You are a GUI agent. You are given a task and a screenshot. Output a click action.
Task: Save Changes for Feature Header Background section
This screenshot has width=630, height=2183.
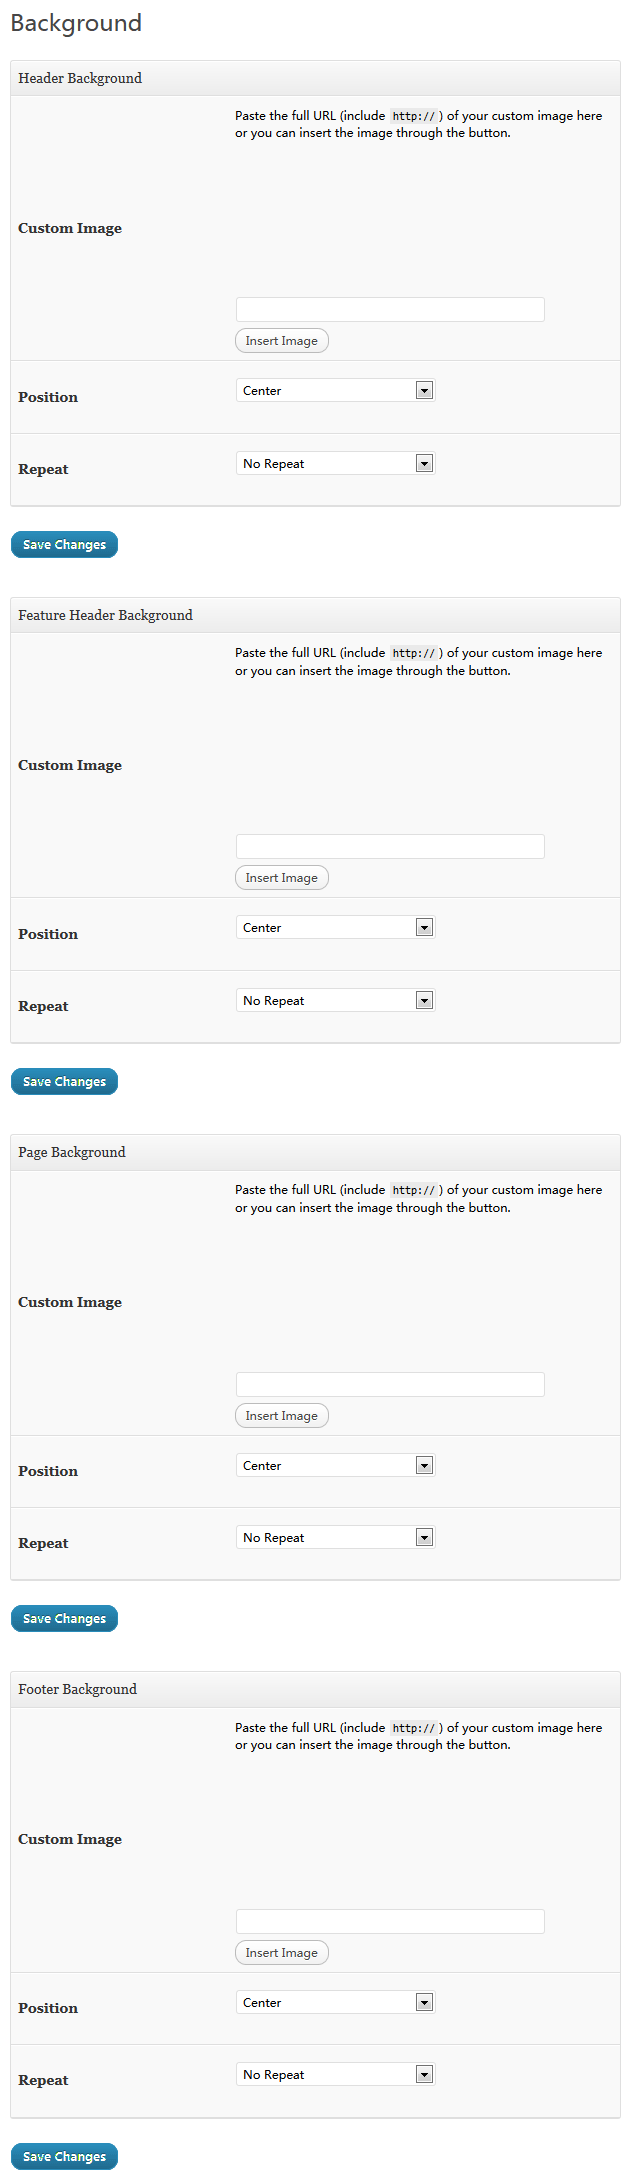tap(64, 1082)
